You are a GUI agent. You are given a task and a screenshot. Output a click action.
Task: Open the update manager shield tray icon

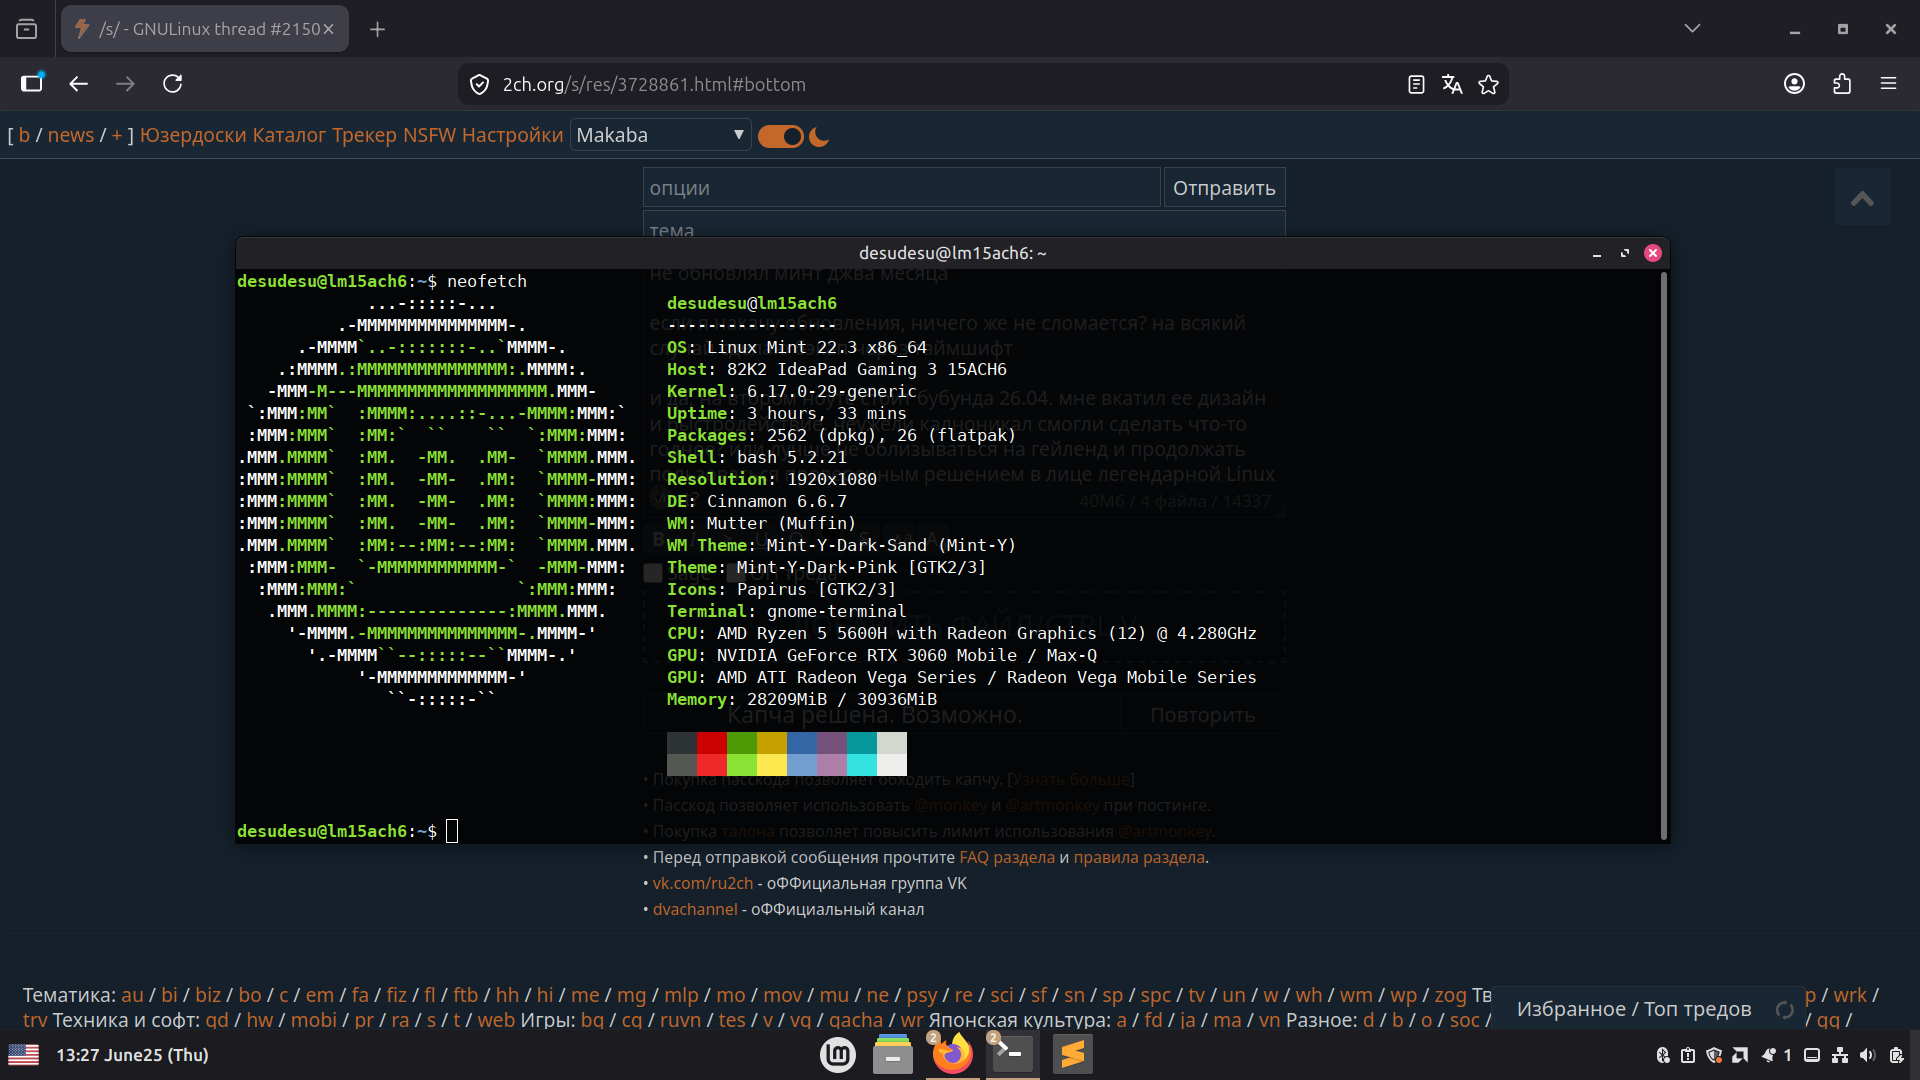(1714, 1055)
